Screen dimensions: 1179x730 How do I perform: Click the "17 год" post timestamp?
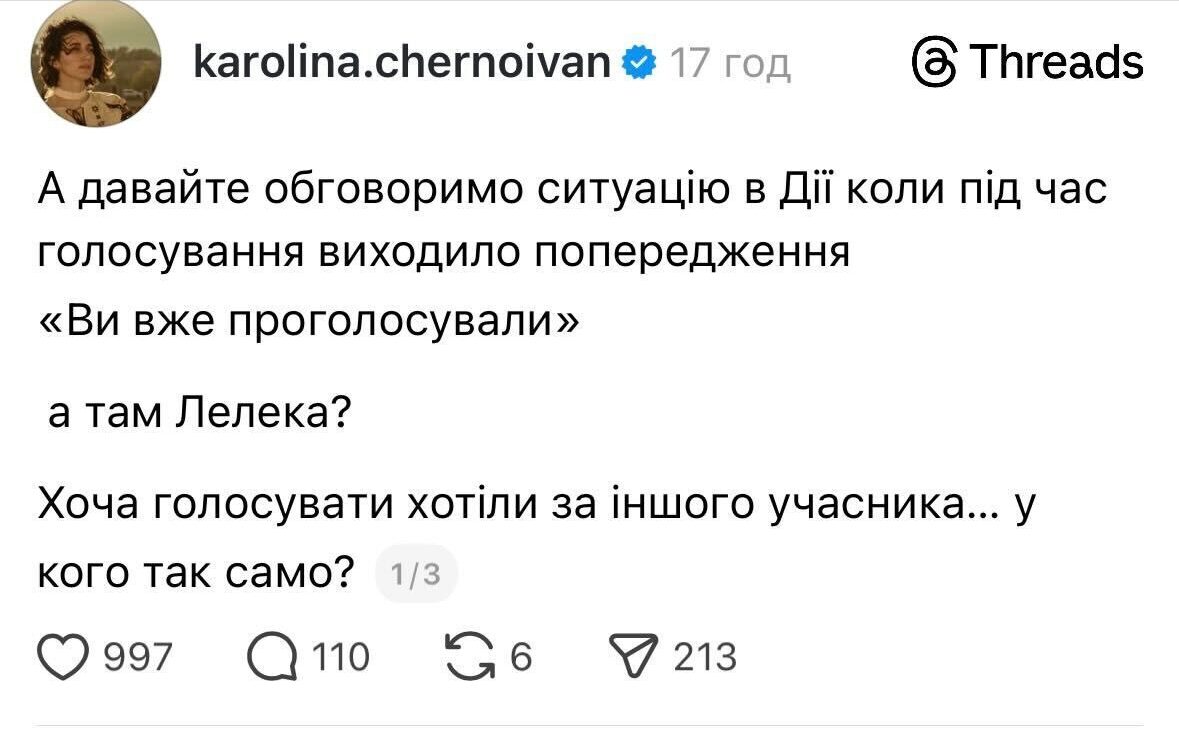(730, 65)
